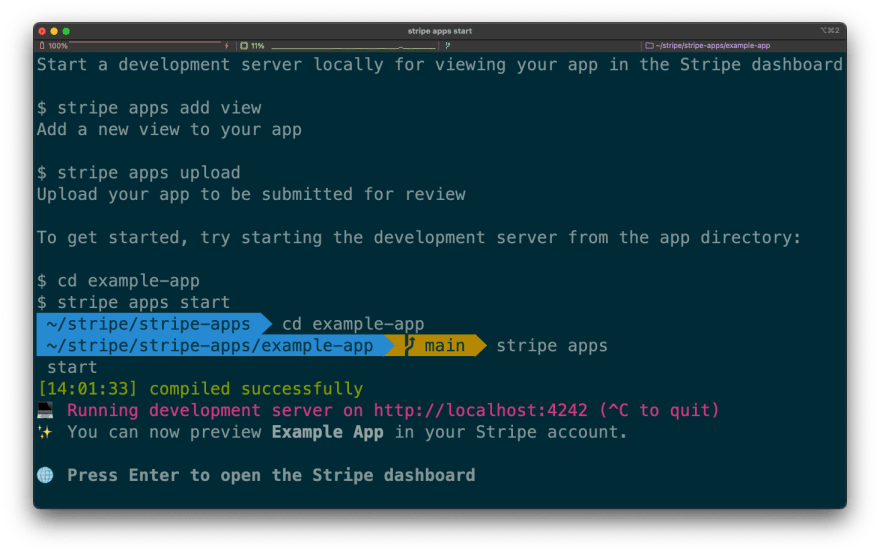Click the sparkles emoji before You can
This screenshot has height=553, width=880.
(x=45, y=432)
